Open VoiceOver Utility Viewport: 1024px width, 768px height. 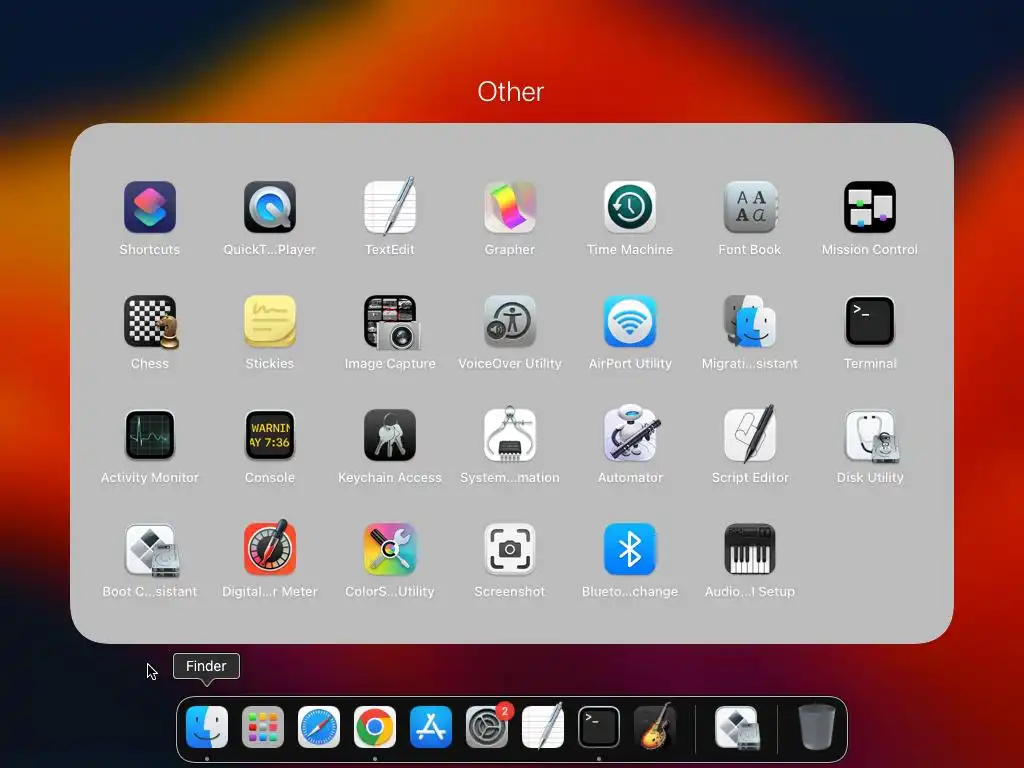pos(510,321)
